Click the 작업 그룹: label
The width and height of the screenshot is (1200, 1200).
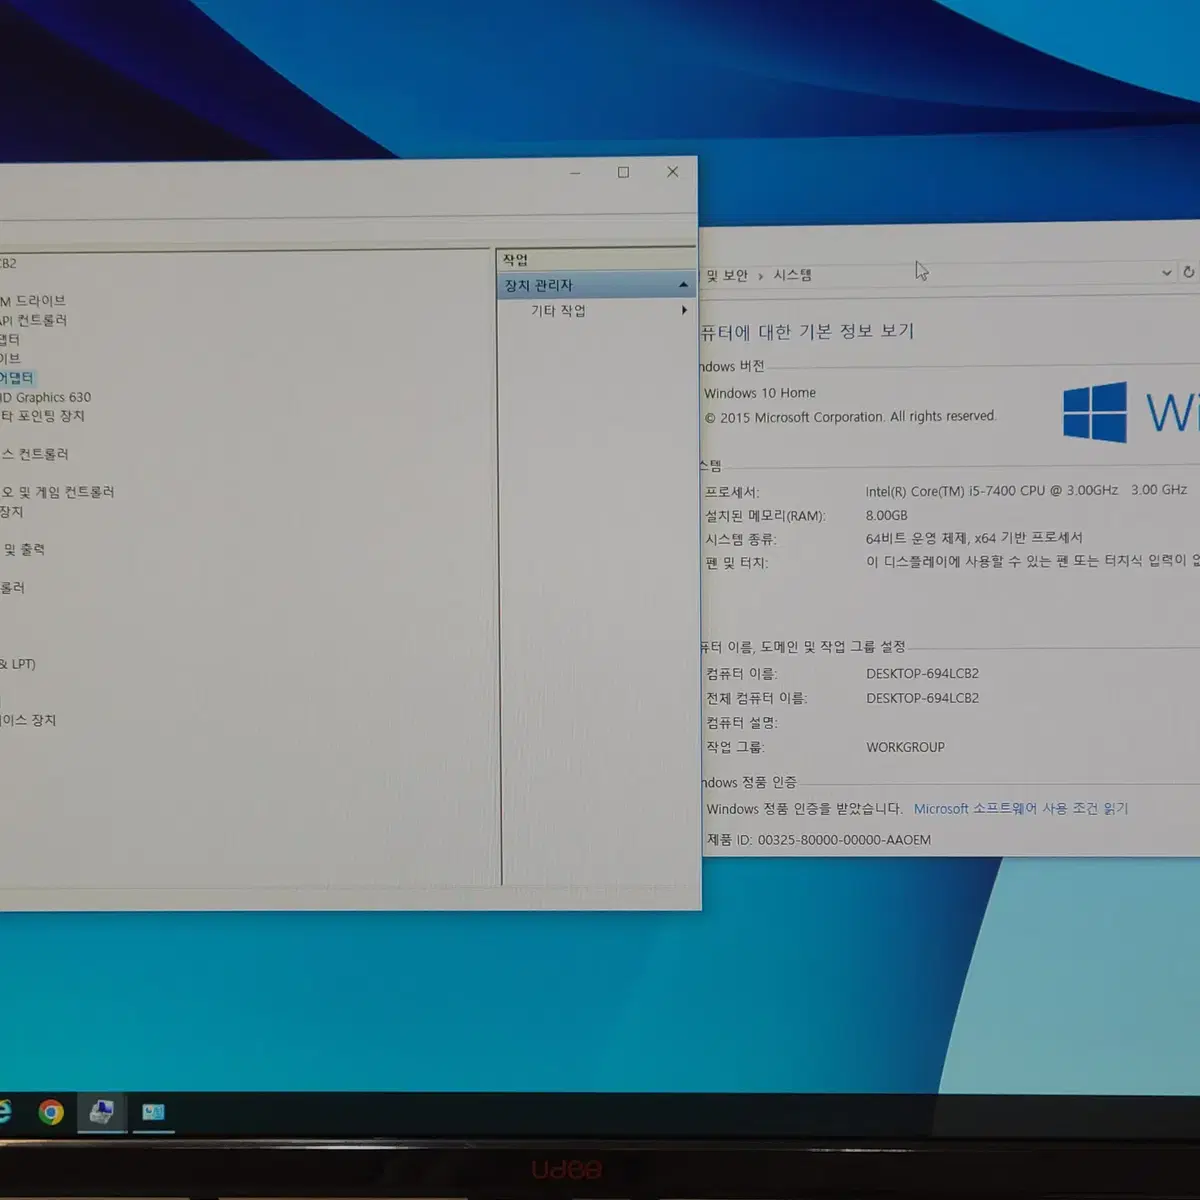[735, 747]
